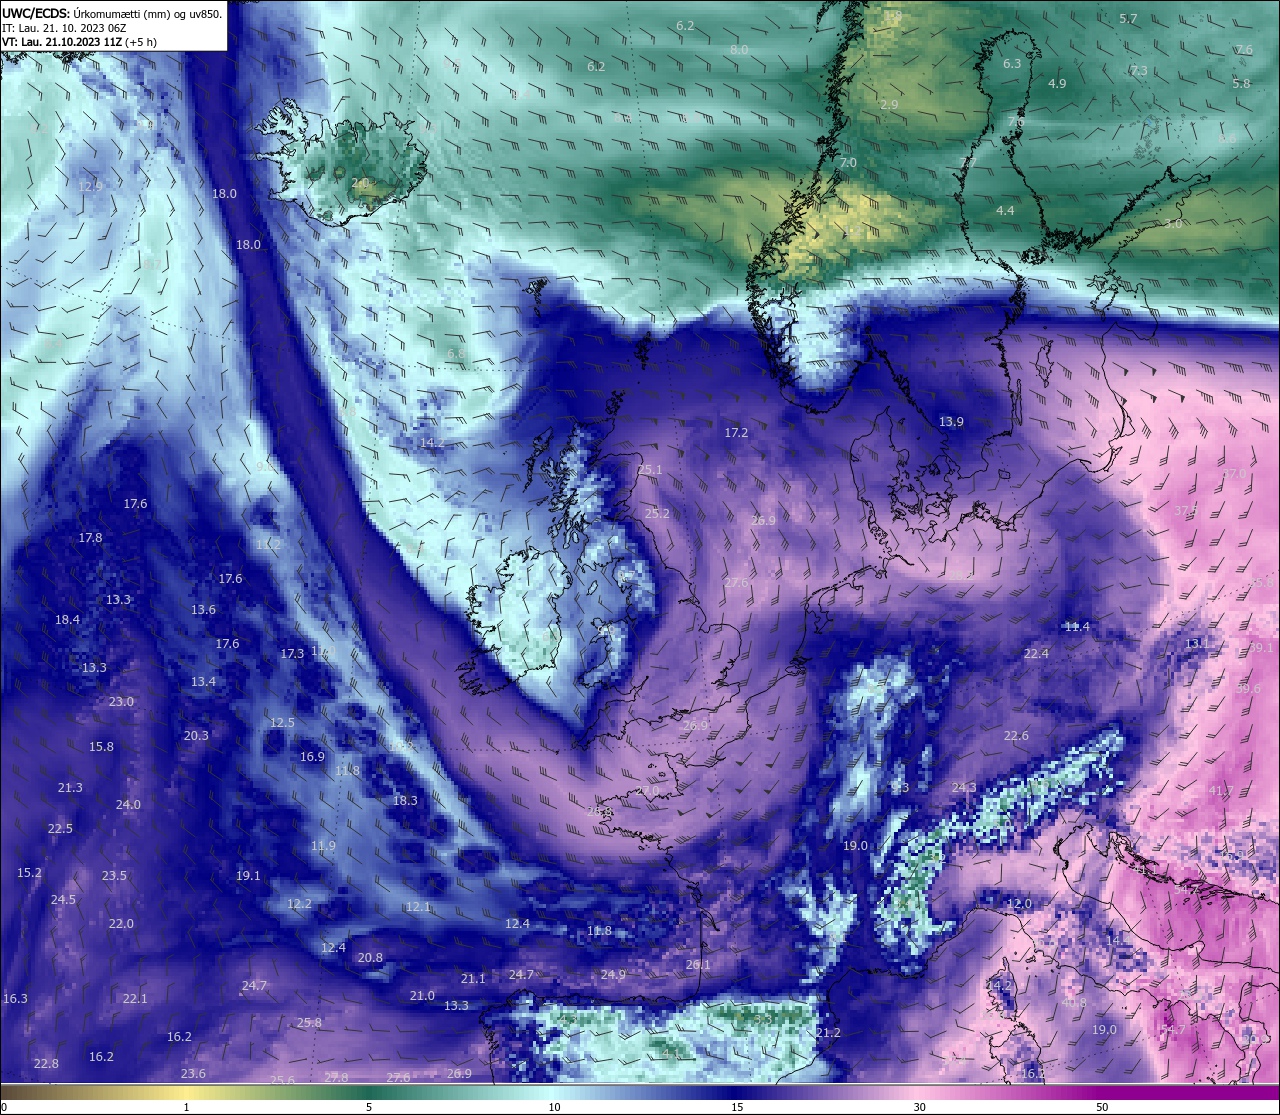Click the '30' label on the color scale
The image size is (1280, 1115).
919,1107
